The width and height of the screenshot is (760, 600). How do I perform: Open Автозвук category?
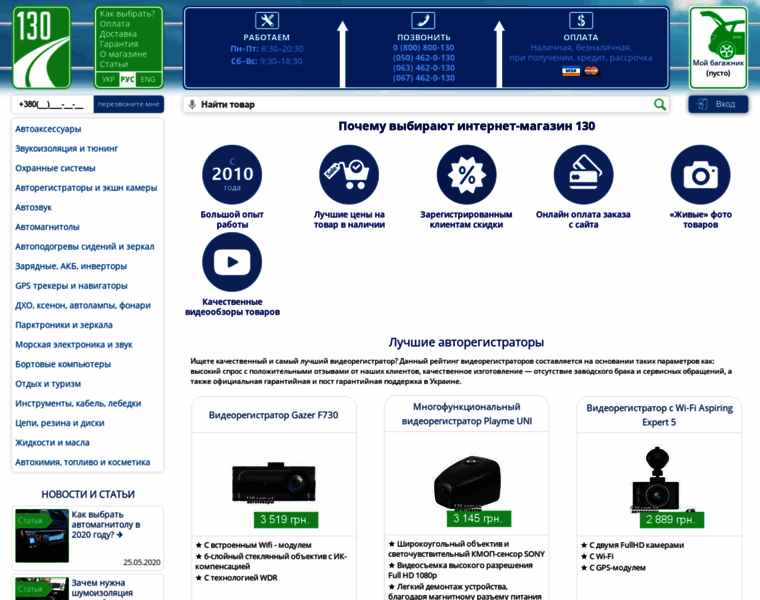point(33,207)
